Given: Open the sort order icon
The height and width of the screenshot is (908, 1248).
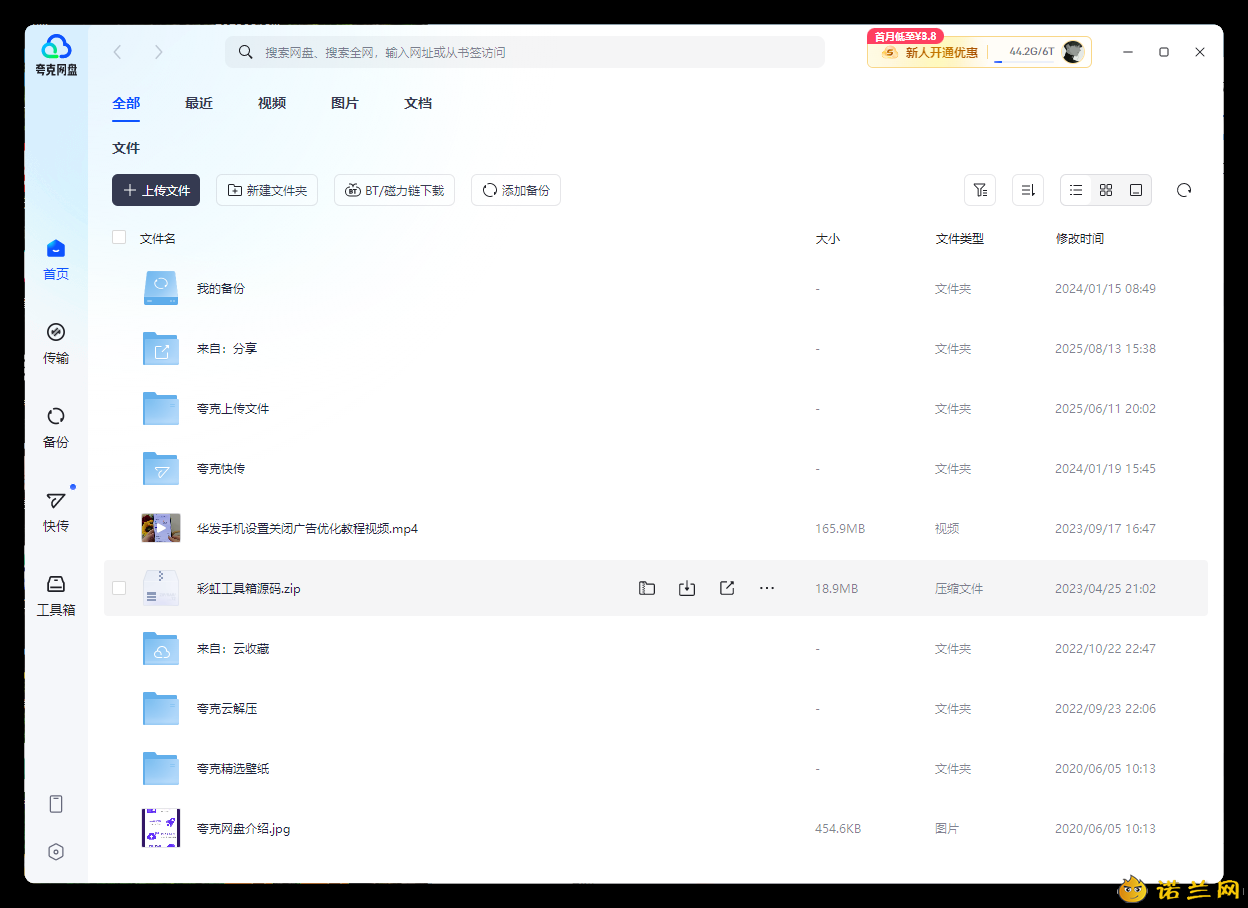Looking at the screenshot, I should coord(1028,190).
